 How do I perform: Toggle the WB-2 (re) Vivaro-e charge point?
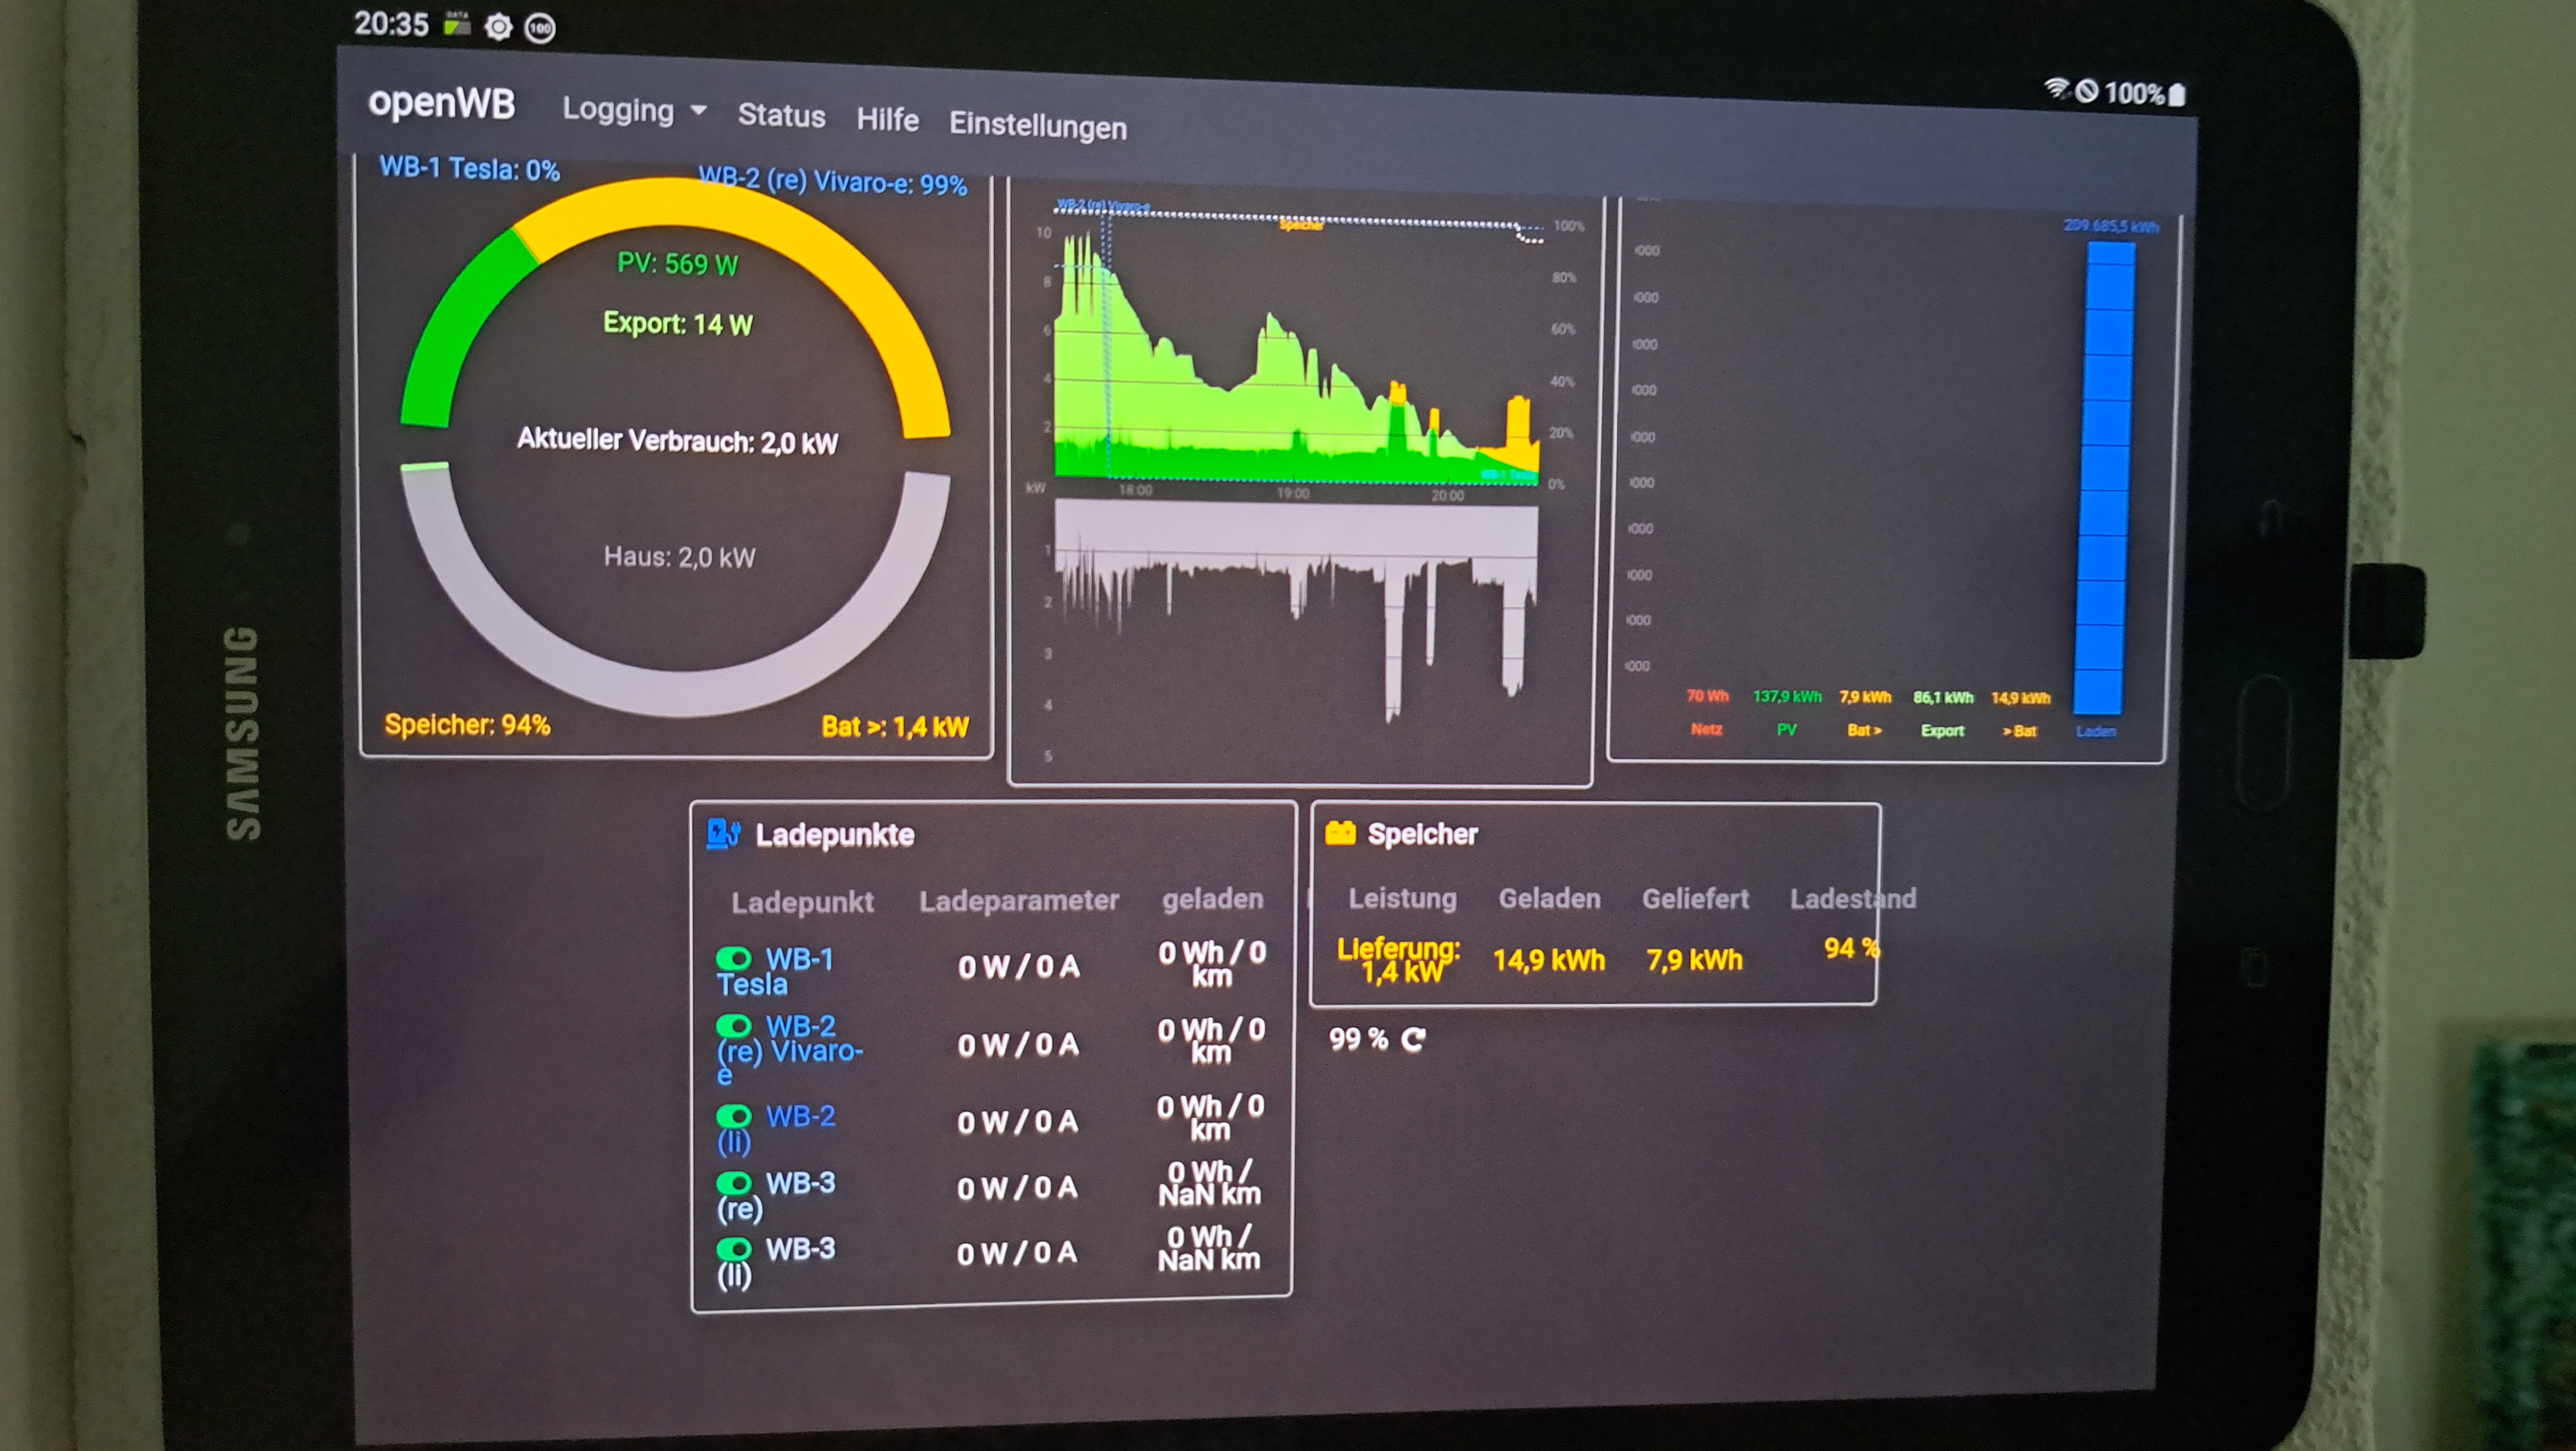coord(734,1026)
